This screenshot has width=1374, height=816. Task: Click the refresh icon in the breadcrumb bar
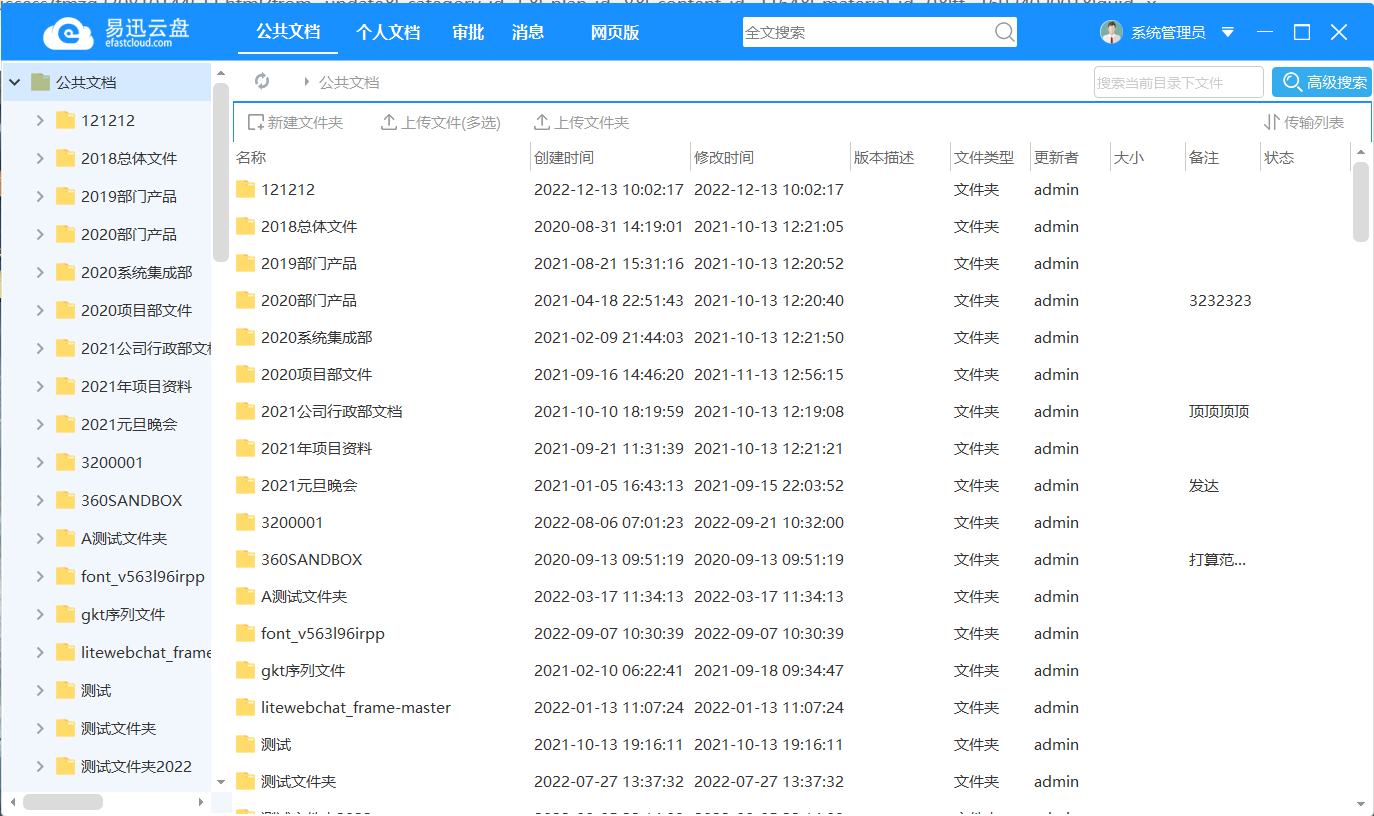pyautogui.click(x=262, y=82)
